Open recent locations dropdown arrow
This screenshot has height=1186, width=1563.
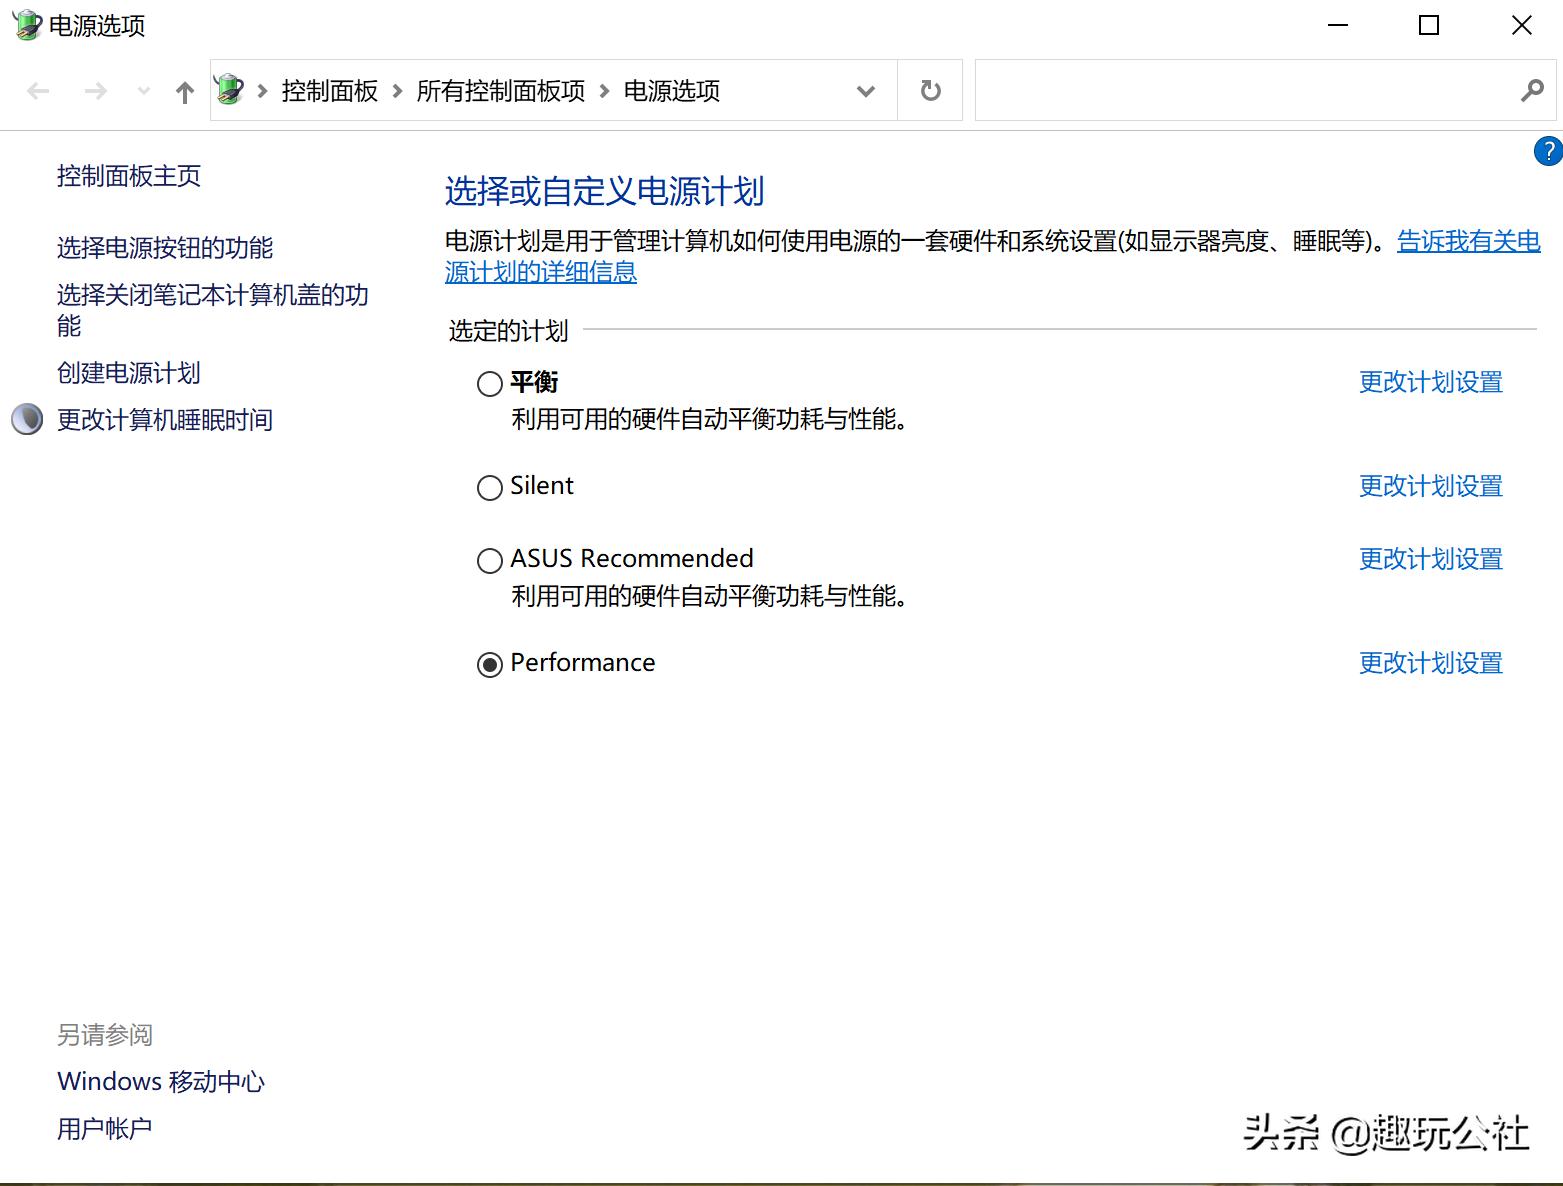[x=143, y=91]
